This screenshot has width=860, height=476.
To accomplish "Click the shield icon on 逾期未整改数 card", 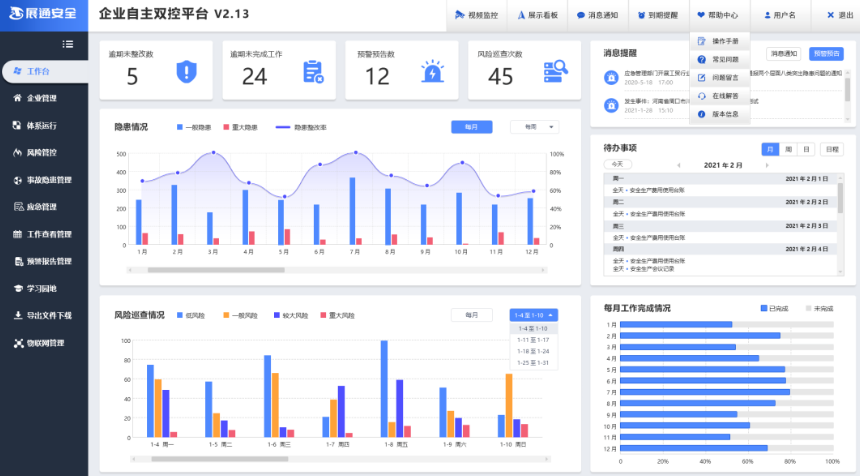I will click(186, 72).
